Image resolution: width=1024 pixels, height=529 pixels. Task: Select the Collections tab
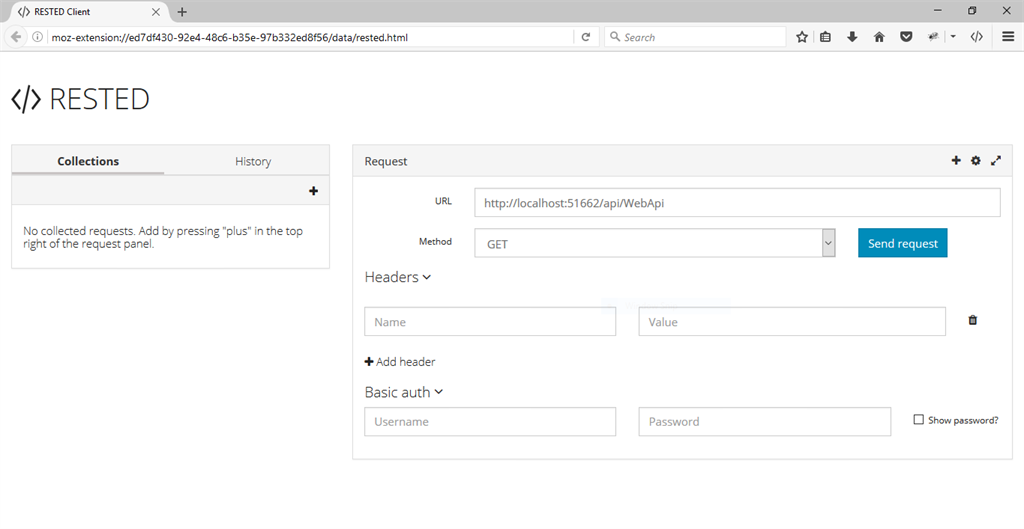pyautogui.click(x=88, y=161)
